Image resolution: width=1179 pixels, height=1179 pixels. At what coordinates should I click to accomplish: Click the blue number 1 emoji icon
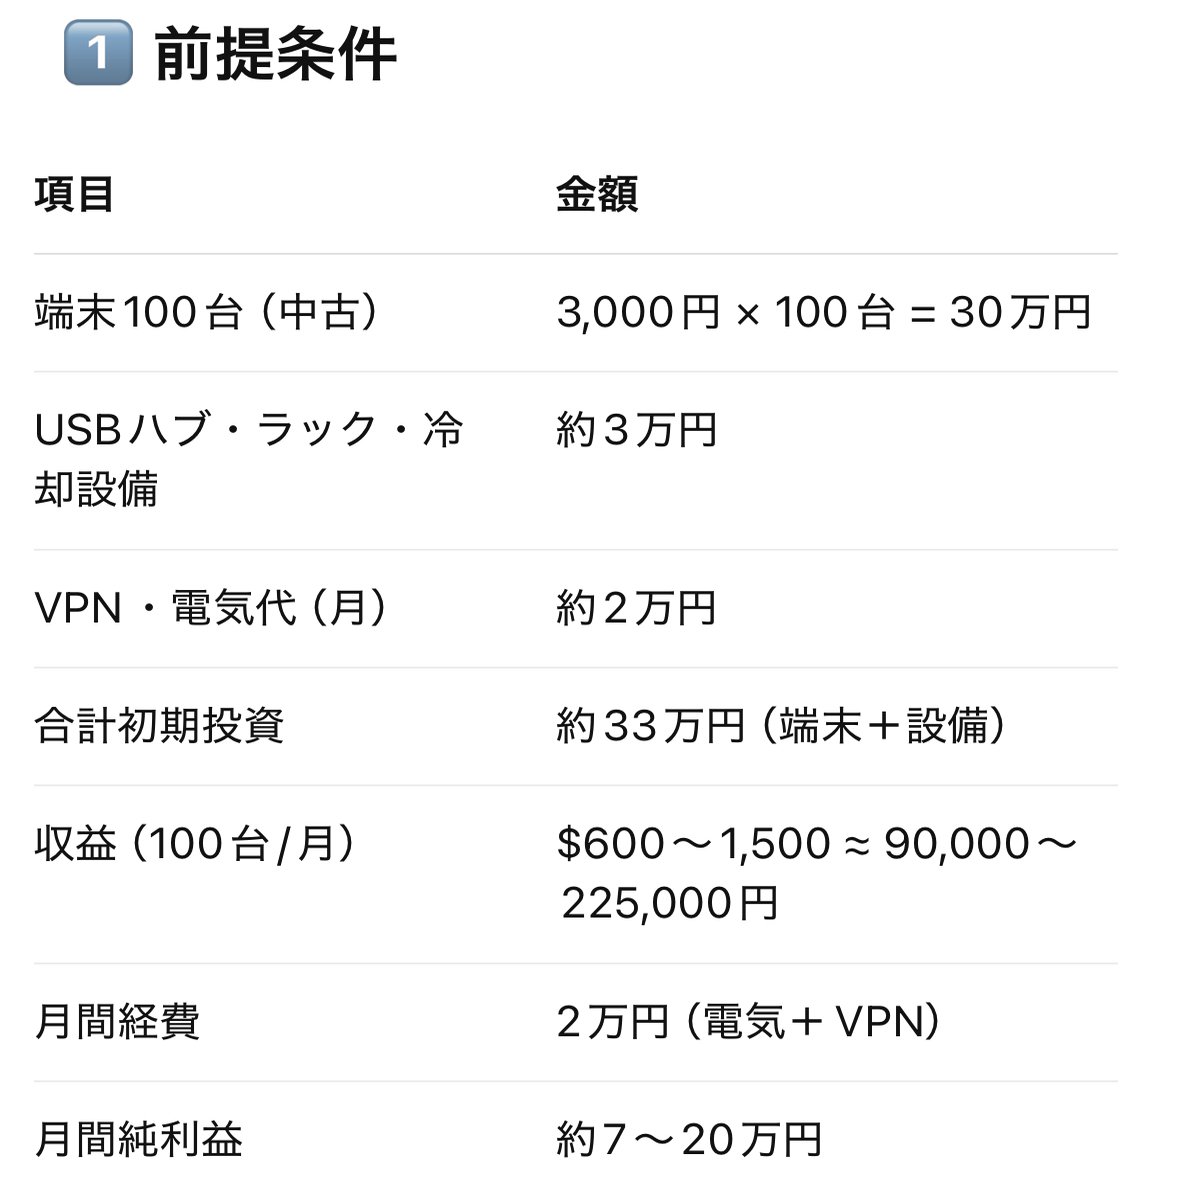pos(99,53)
